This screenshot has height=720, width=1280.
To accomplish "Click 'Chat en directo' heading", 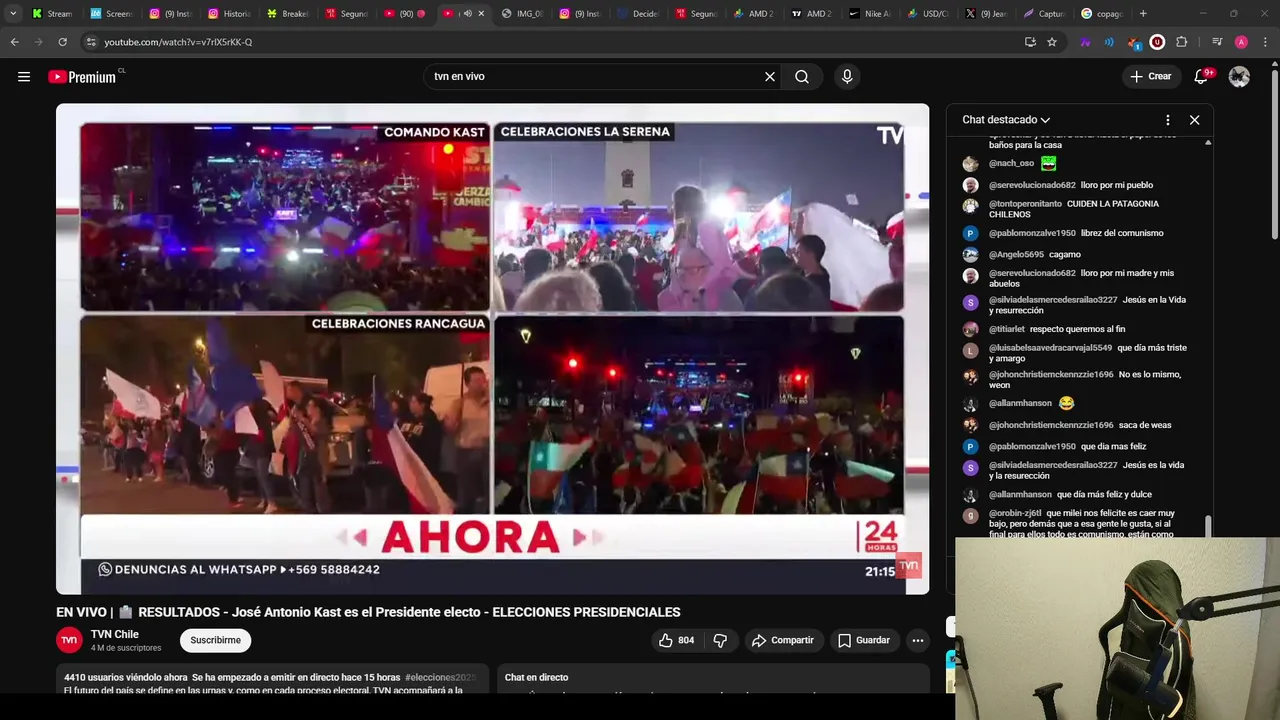I will pos(536,677).
